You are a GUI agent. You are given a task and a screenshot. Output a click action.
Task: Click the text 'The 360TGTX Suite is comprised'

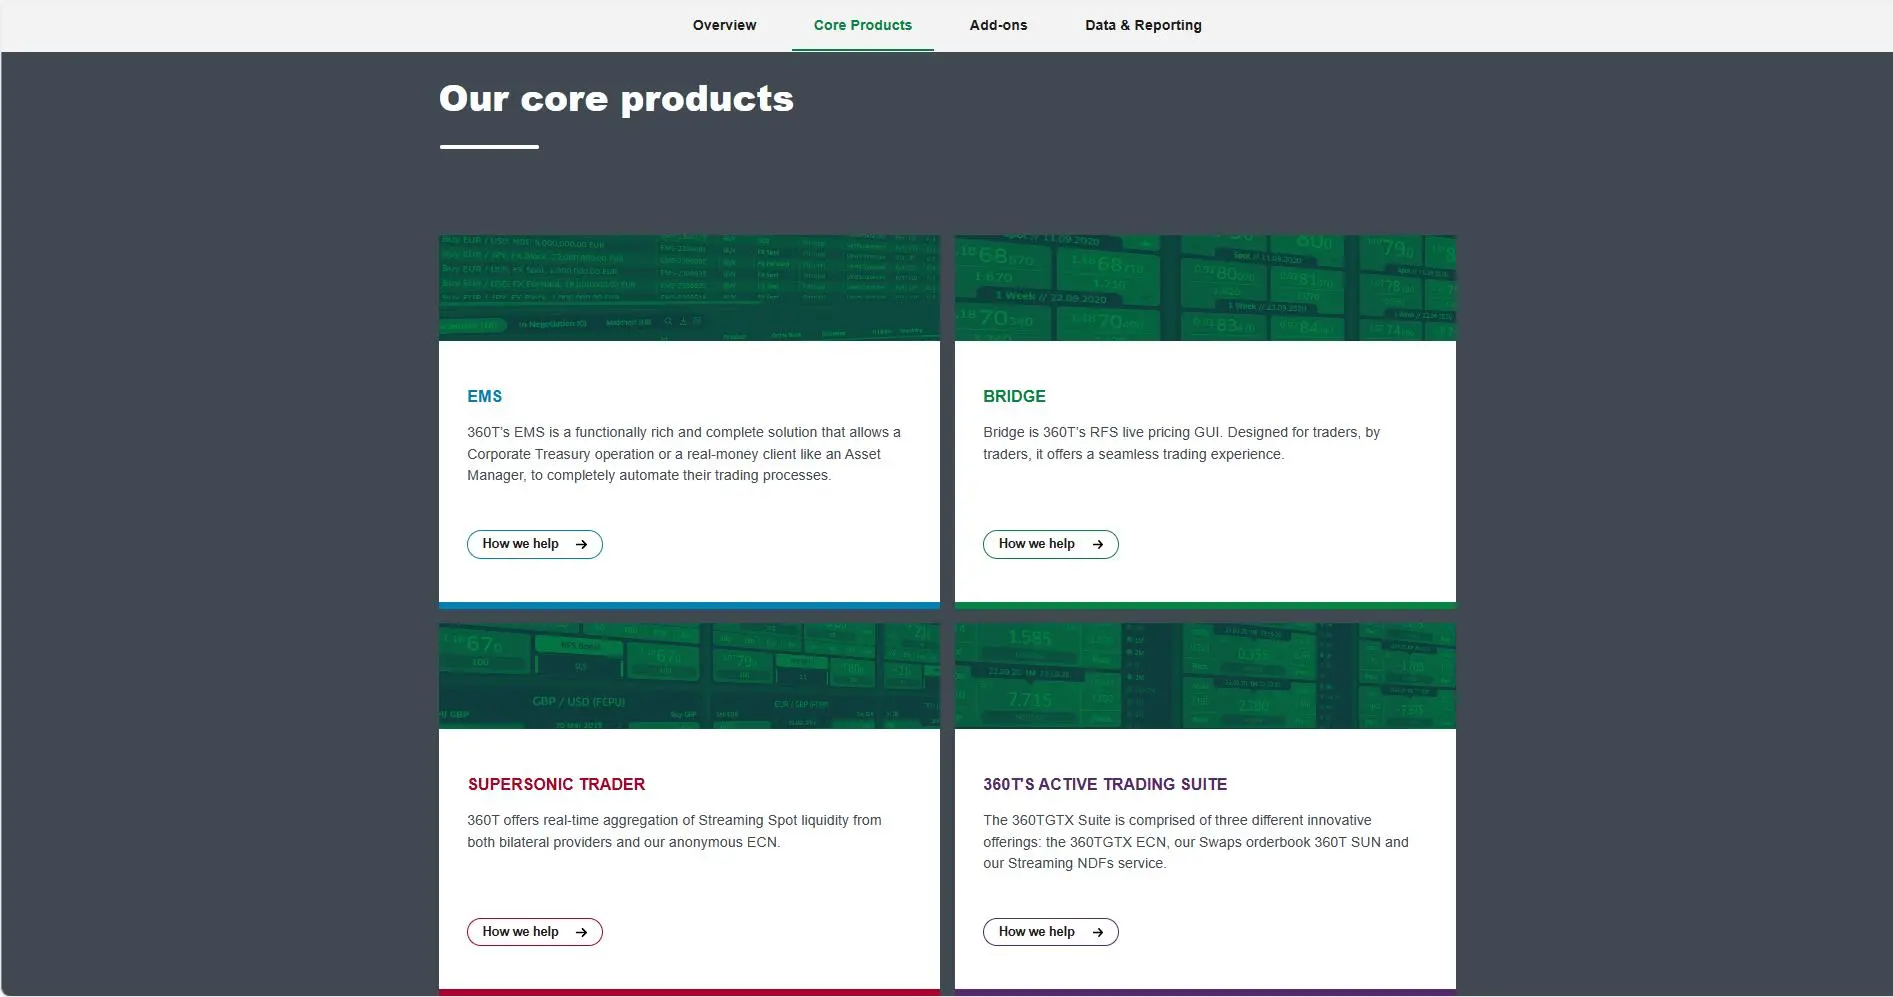1196,842
